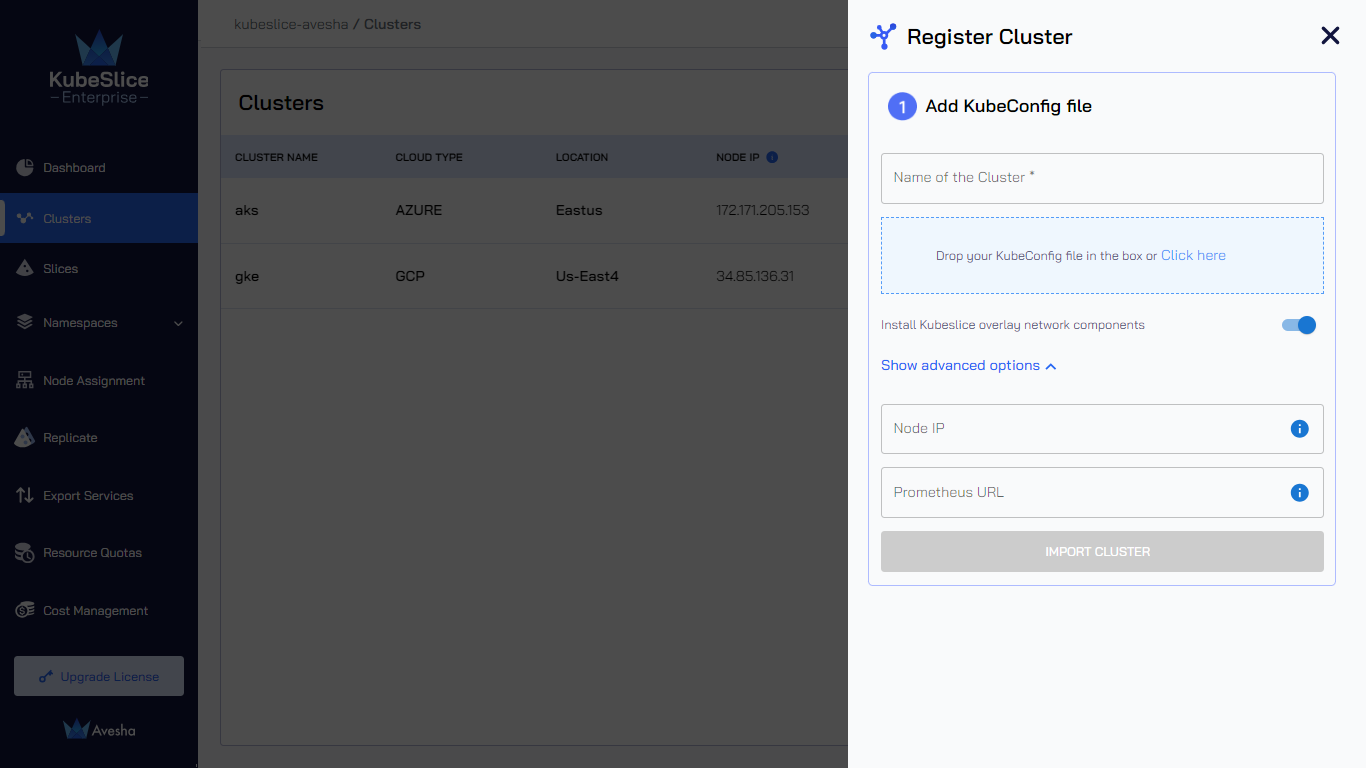The height and width of the screenshot is (768, 1366).
Task: Click the Node IP column info icon
Action: (772, 157)
